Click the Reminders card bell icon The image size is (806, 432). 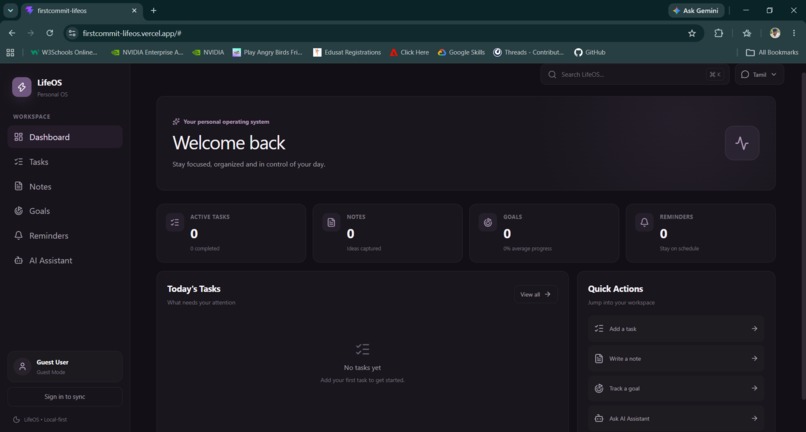tap(644, 222)
